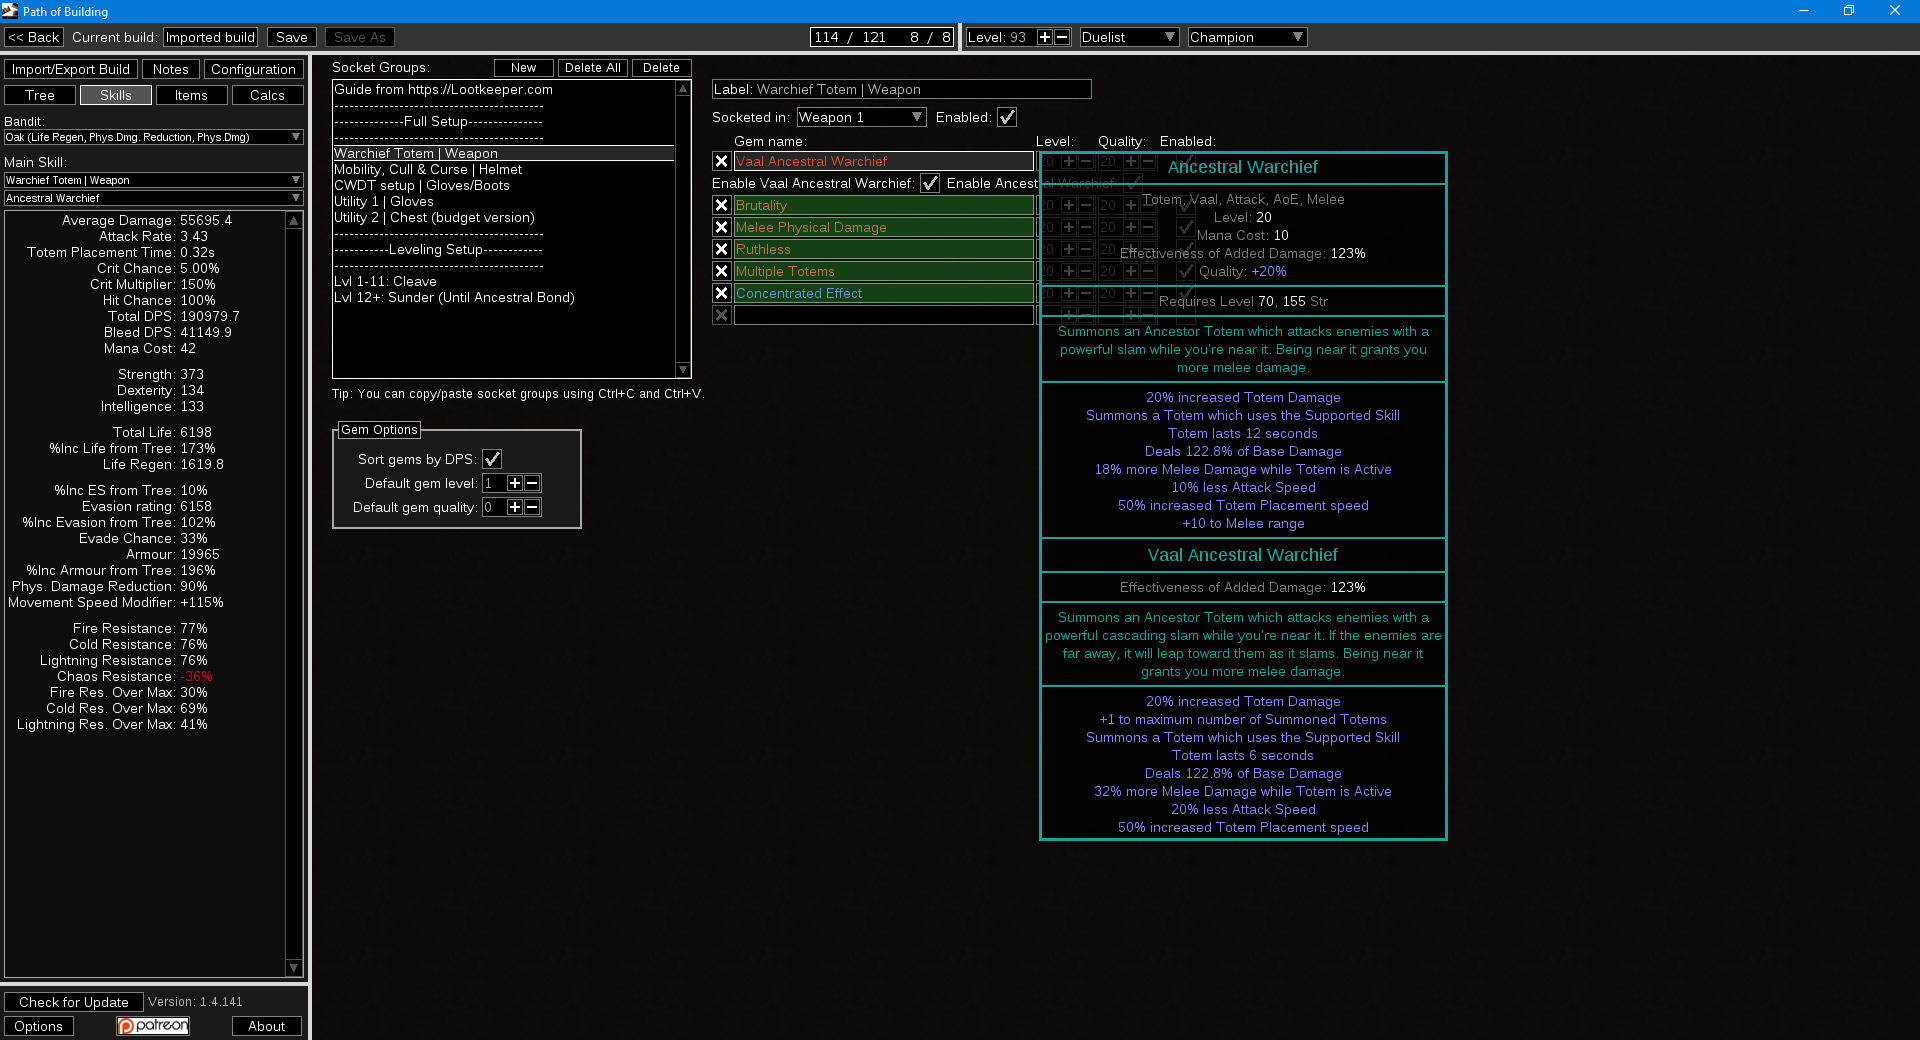Open the About dialog
1920x1040 pixels.
267,1026
